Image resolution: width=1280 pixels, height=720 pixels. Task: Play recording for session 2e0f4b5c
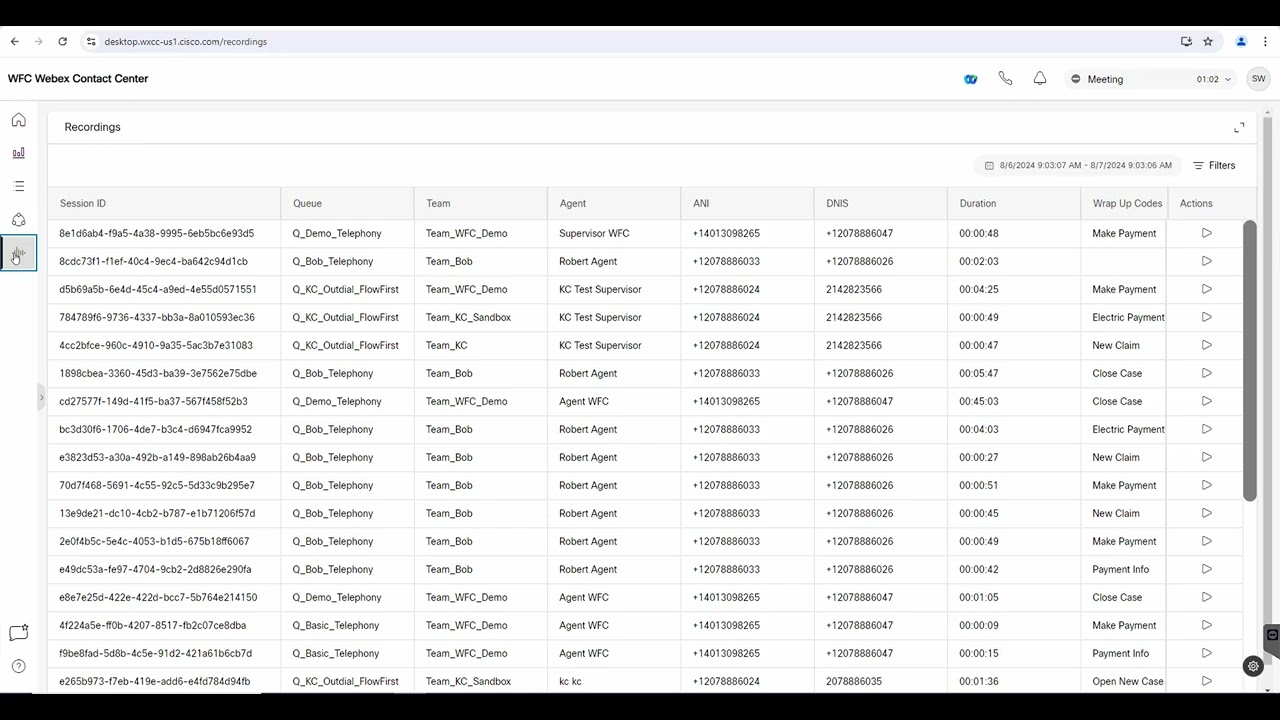[1206, 541]
